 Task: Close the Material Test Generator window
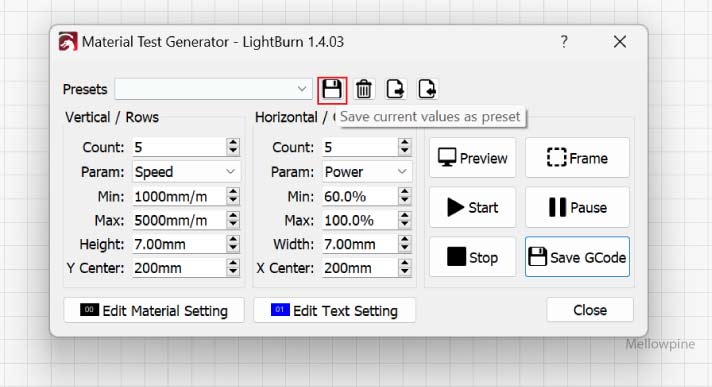tap(620, 42)
